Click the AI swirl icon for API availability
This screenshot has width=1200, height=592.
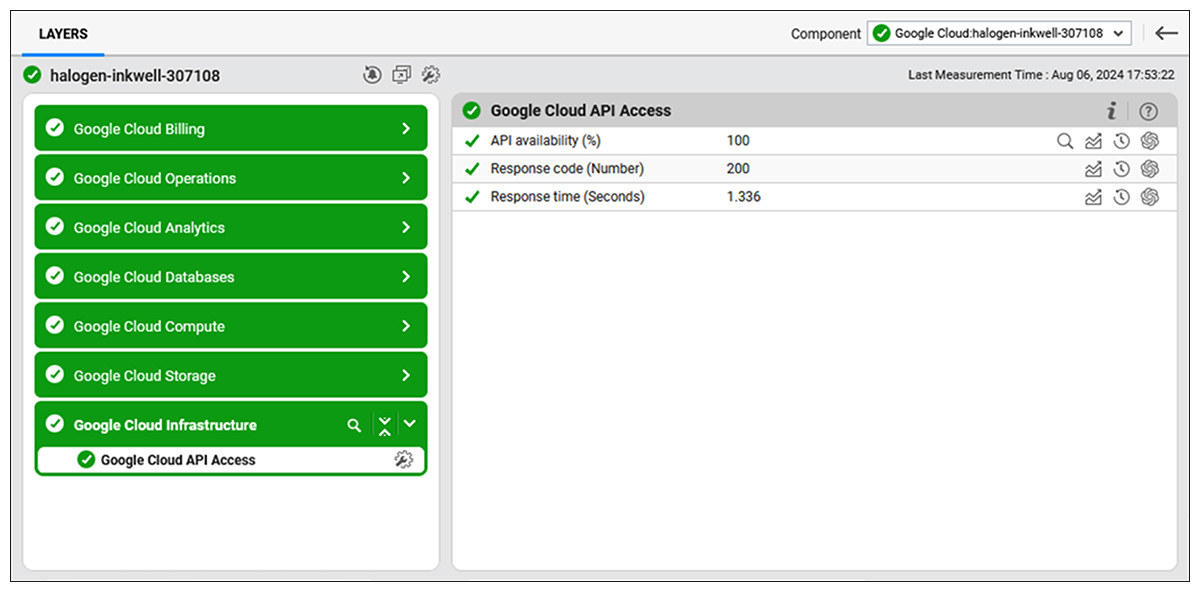1150,141
